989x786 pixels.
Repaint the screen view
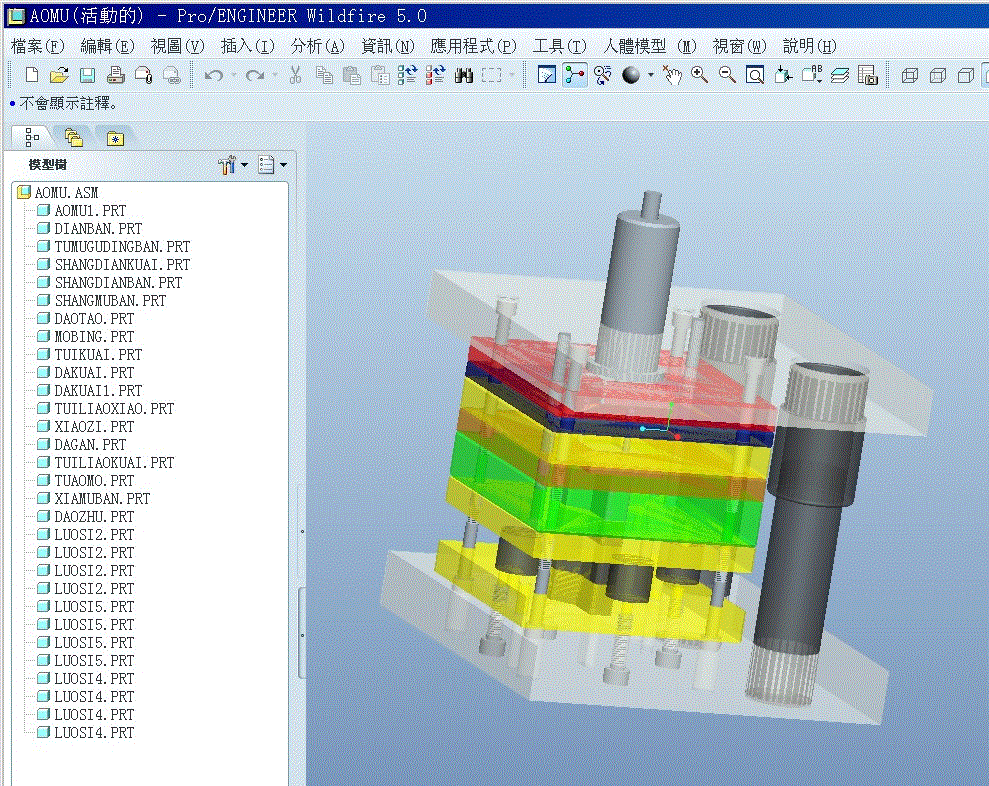[547, 75]
